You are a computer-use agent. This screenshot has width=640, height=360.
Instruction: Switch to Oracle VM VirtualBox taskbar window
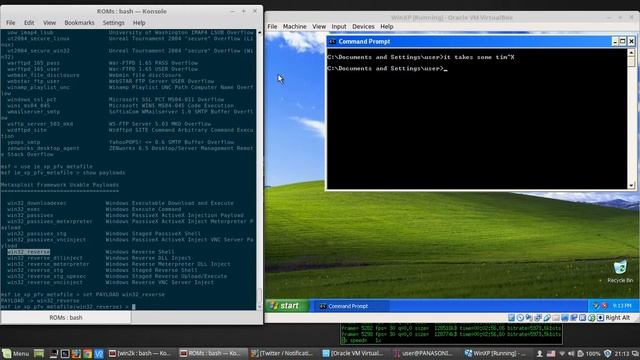pos(353,353)
